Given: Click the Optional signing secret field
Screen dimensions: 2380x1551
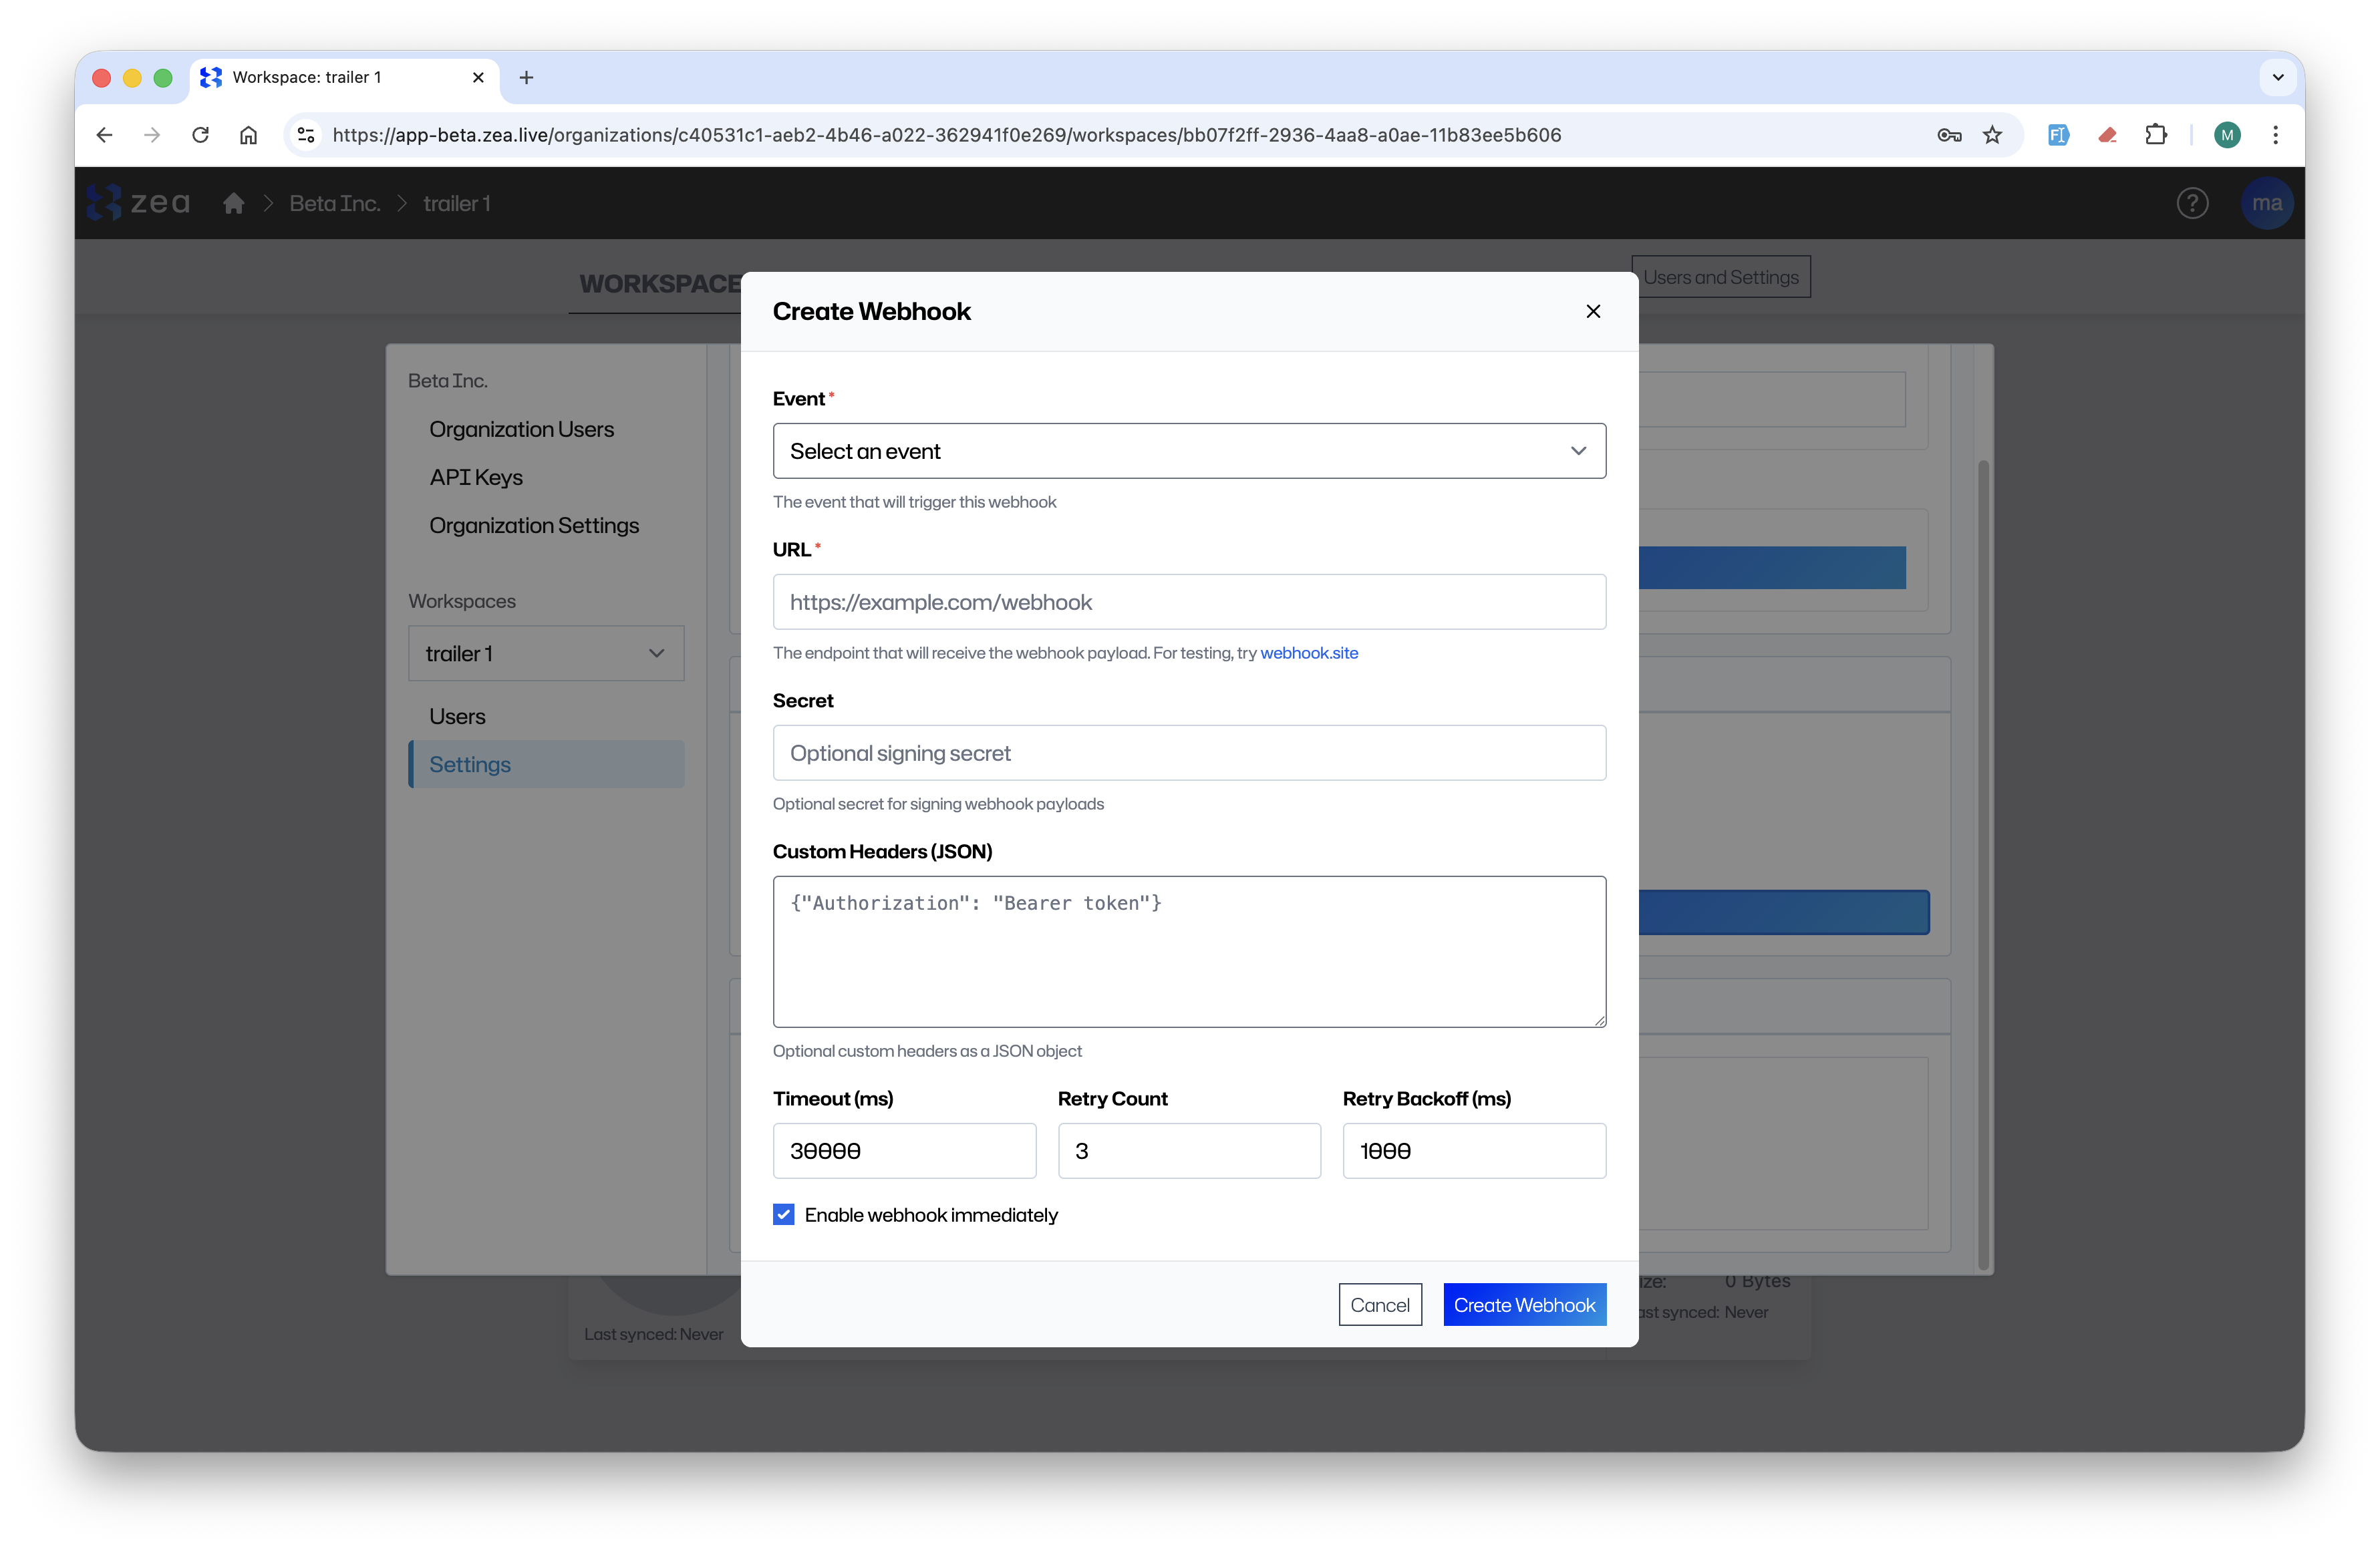Looking at the screenshot, I should [x=1188, y=753].
